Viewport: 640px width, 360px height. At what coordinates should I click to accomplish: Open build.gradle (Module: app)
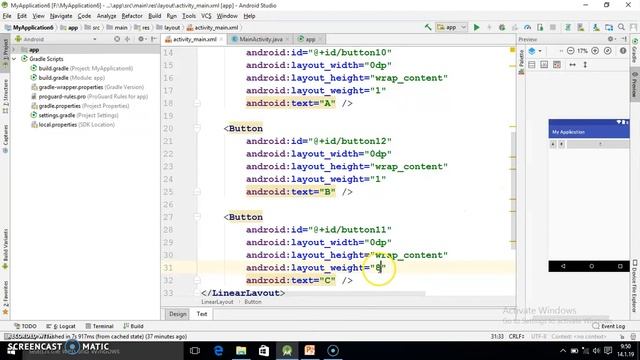click(68, 78)
